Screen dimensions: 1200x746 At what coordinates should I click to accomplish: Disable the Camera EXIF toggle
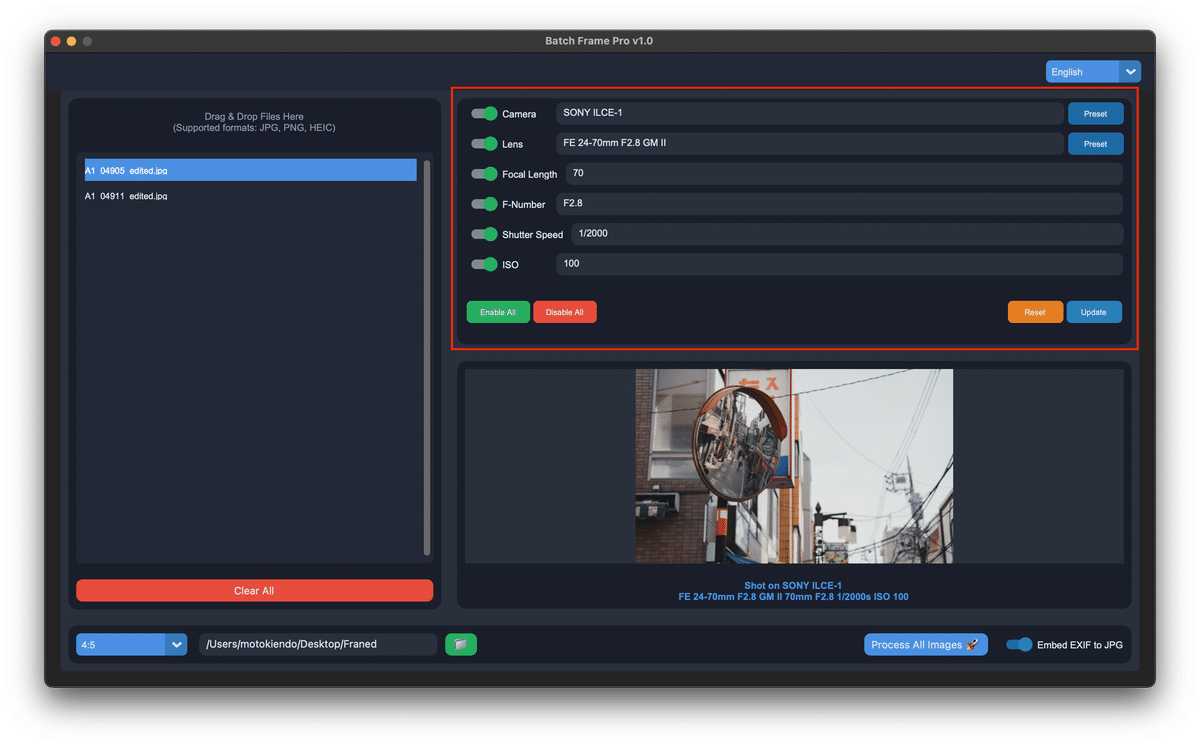[484, 113]
